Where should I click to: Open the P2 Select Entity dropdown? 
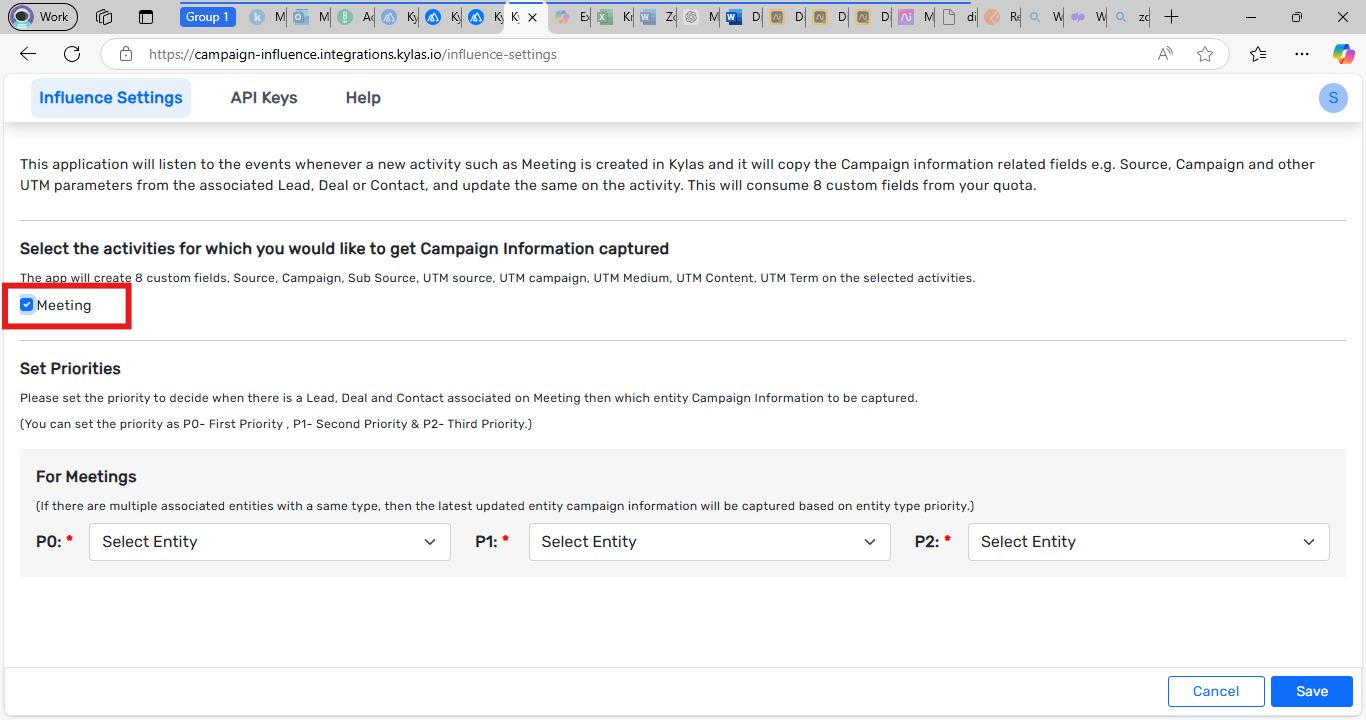[1149, 542]
